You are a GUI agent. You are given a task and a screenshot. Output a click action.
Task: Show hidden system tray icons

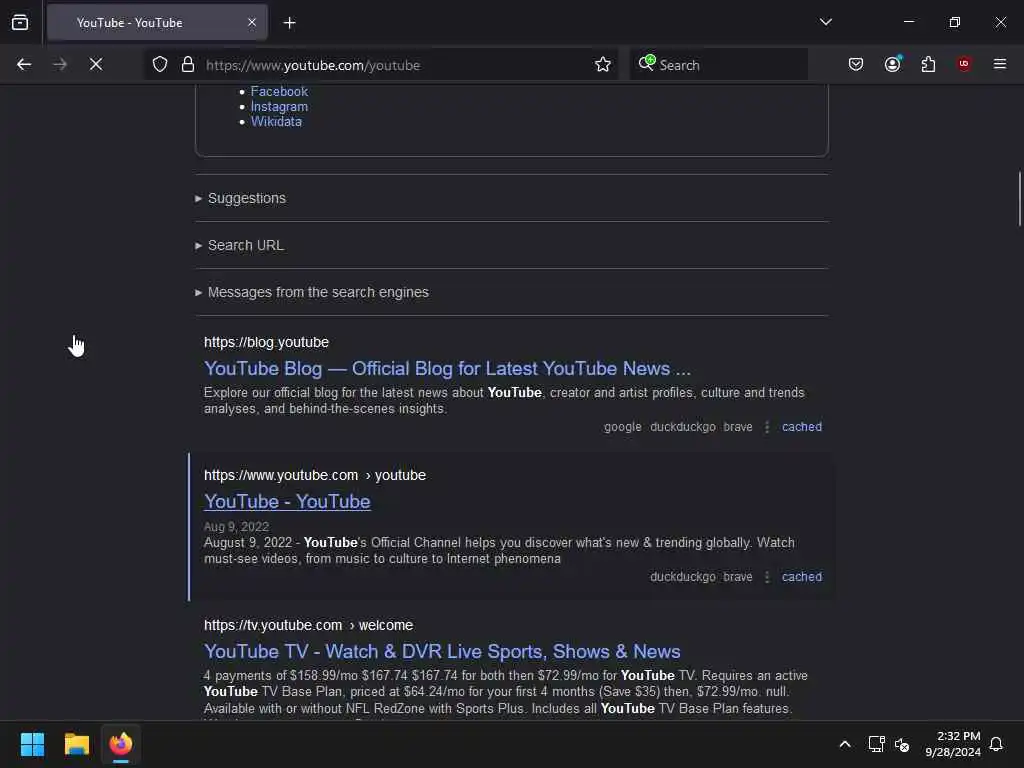coord(844,744)
